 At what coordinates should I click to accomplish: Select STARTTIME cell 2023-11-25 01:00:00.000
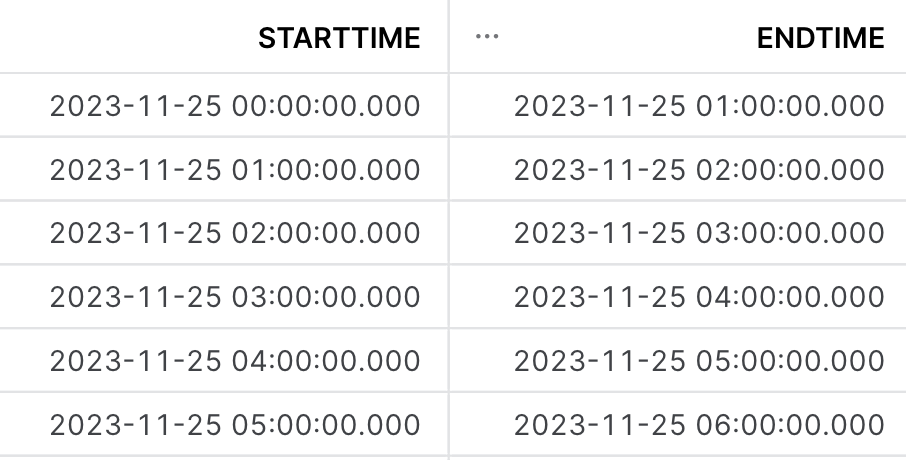[224, 169]
